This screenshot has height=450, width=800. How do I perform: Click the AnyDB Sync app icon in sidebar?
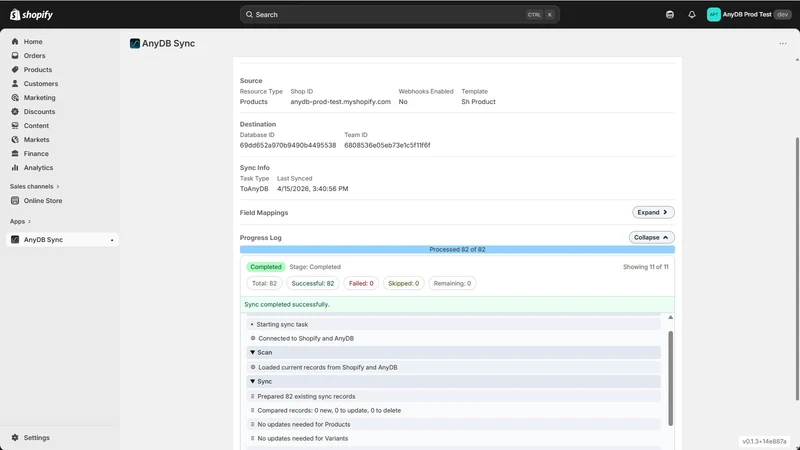(15, 239)
